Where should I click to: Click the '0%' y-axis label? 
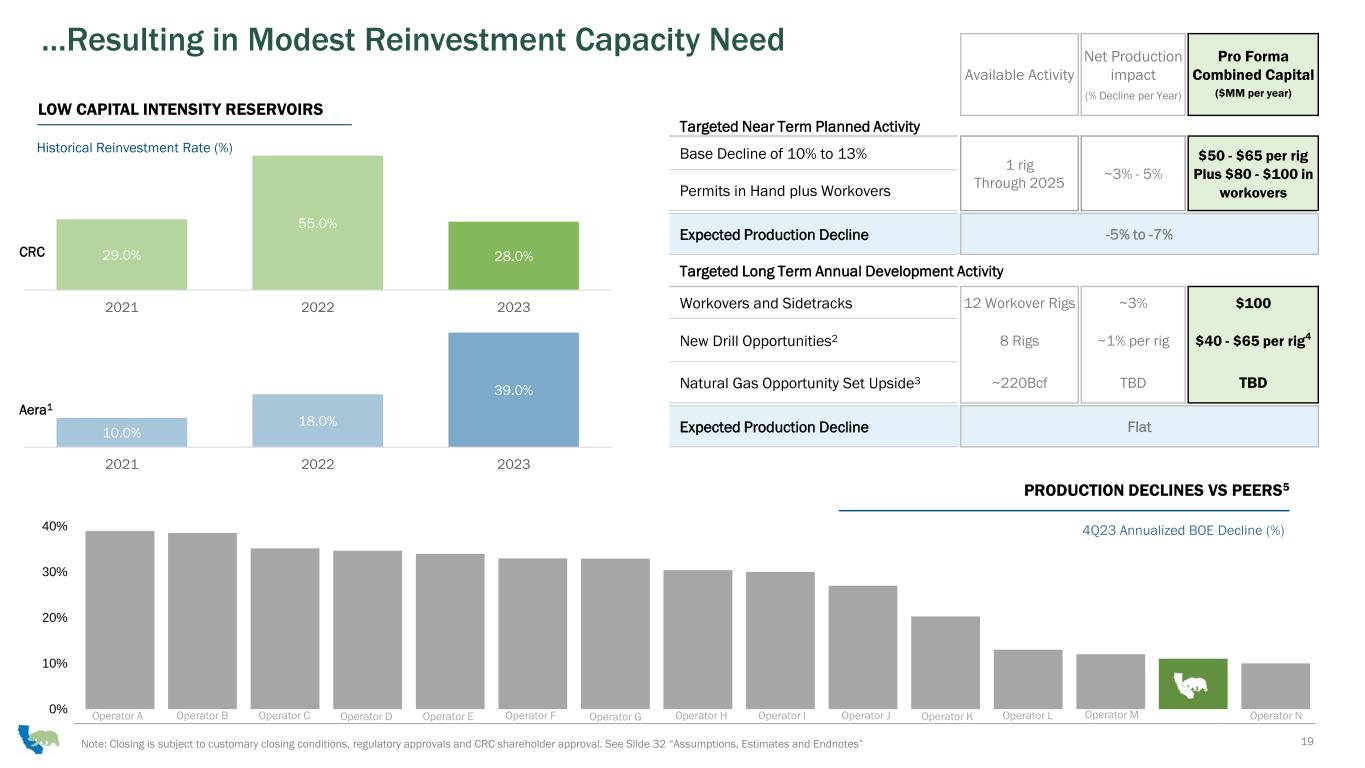(x=58, y=709)
